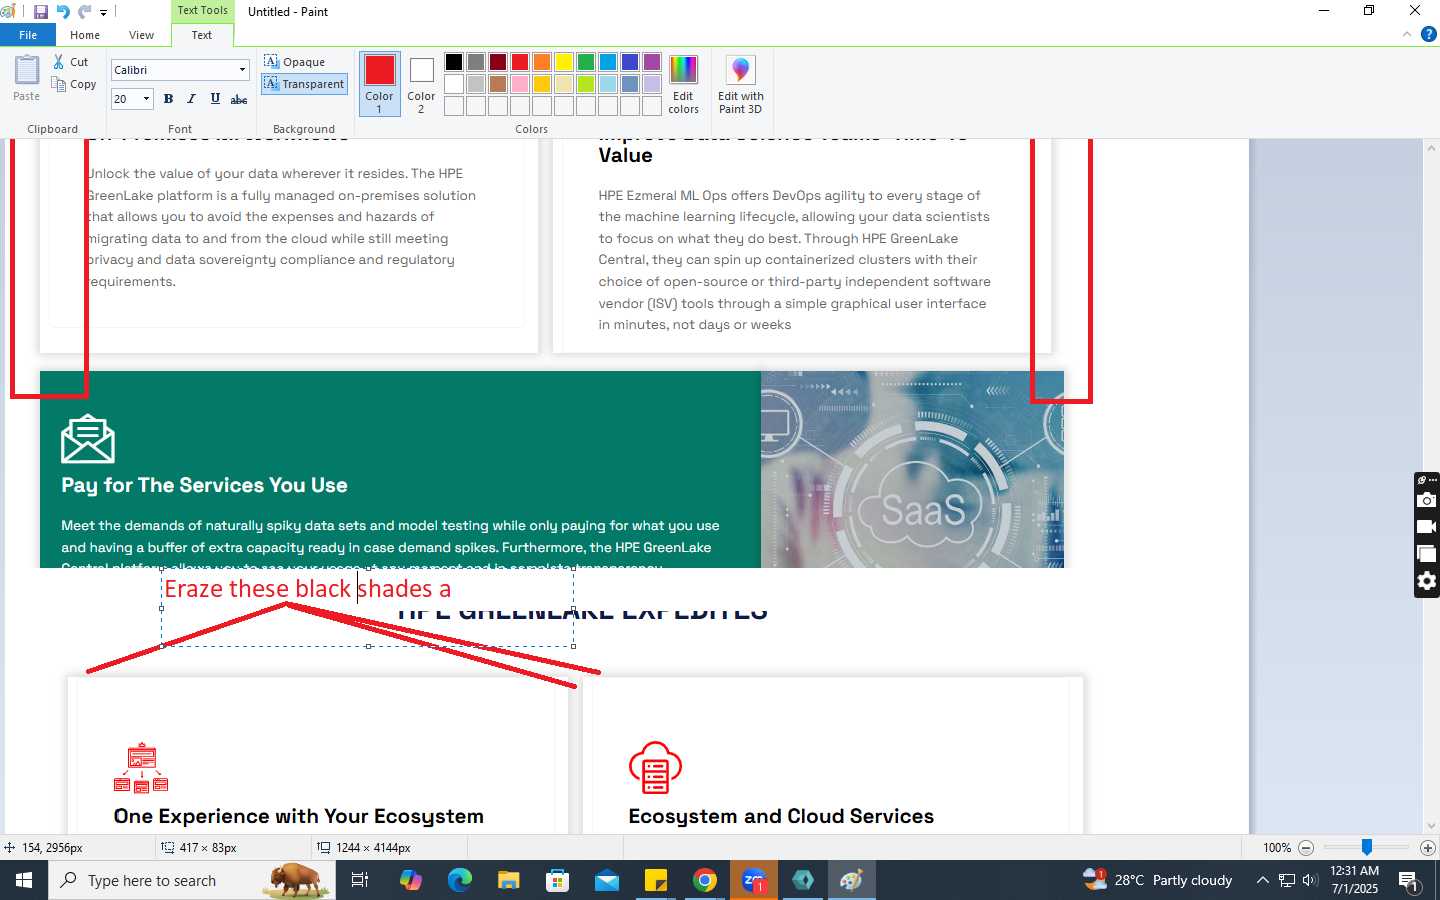1440x900 pixels.
Task: Select Color 2 background swatch
Action: pyautogui.click(x=421, y=84)
